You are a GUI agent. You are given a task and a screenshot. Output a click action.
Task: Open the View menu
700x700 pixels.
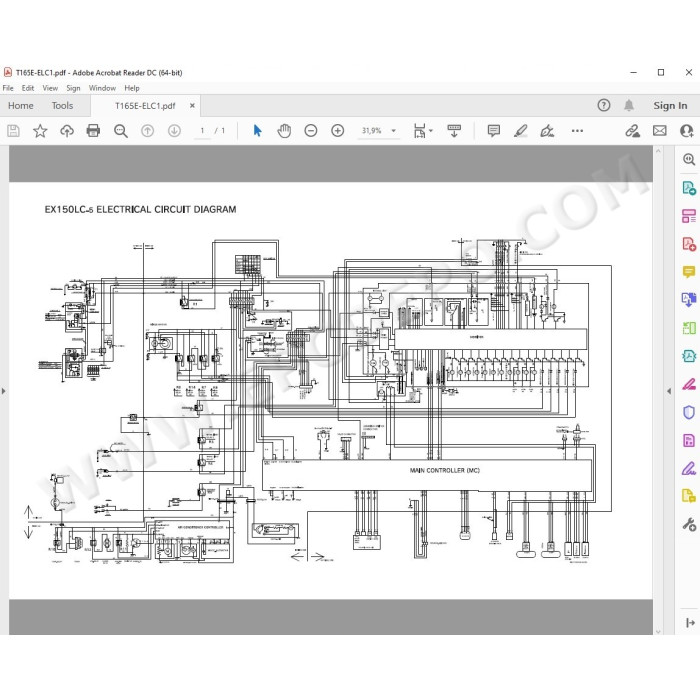point(50,88)
